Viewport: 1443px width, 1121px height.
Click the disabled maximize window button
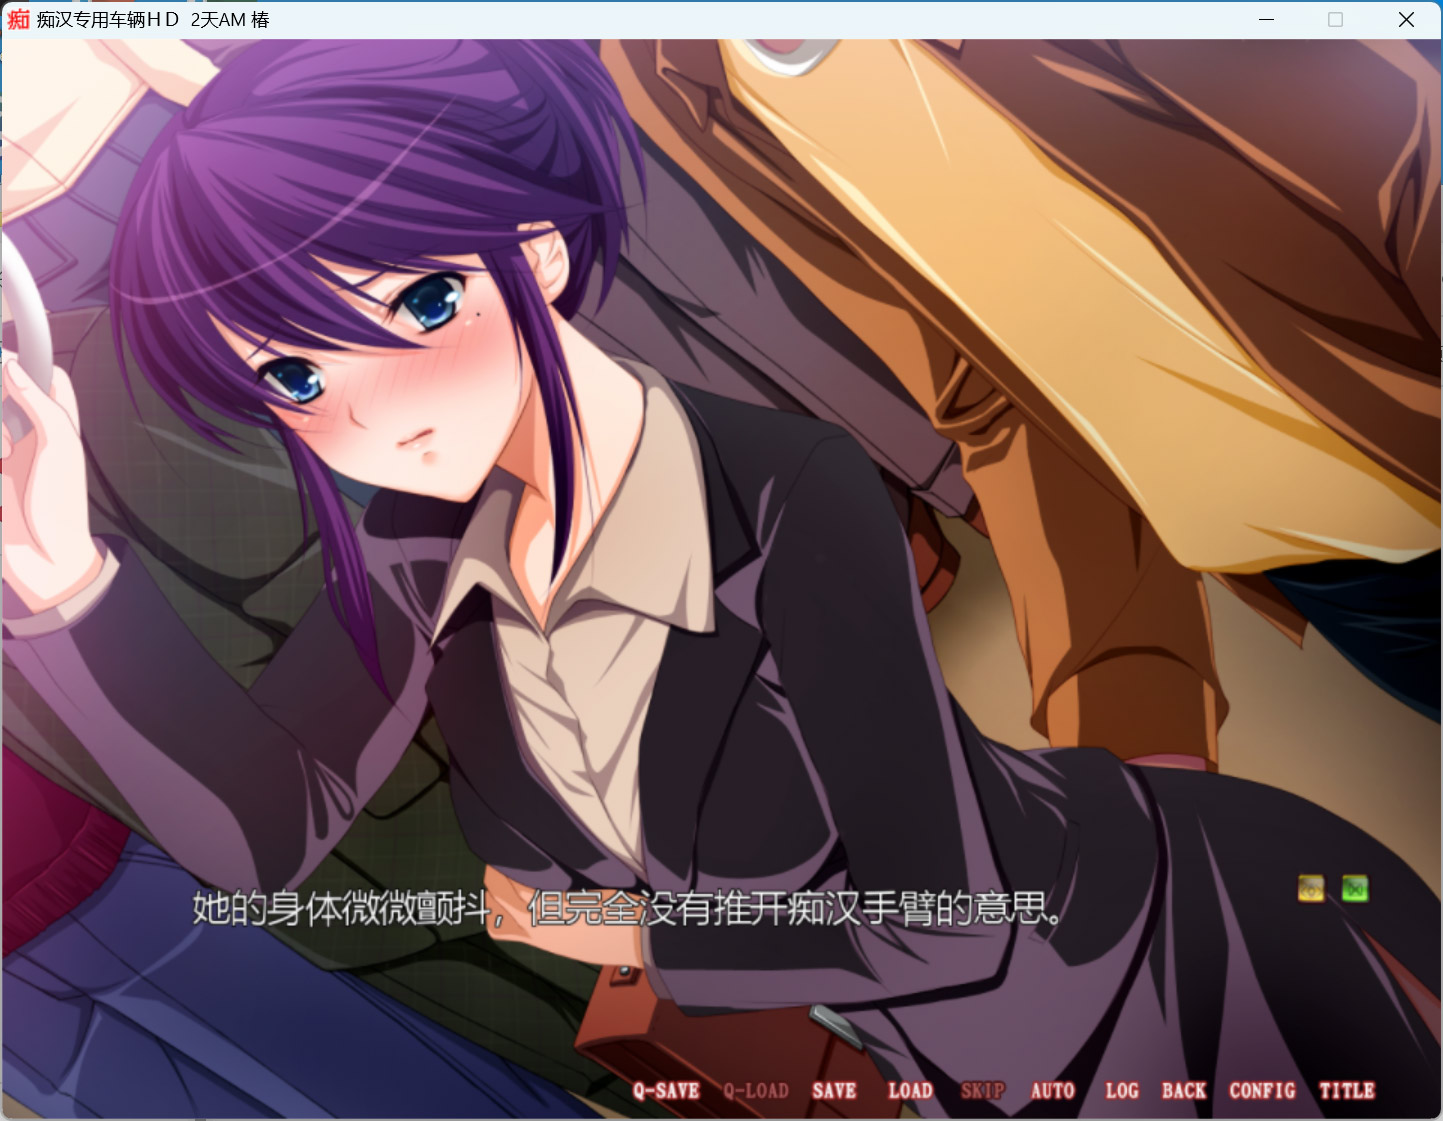1335,19
